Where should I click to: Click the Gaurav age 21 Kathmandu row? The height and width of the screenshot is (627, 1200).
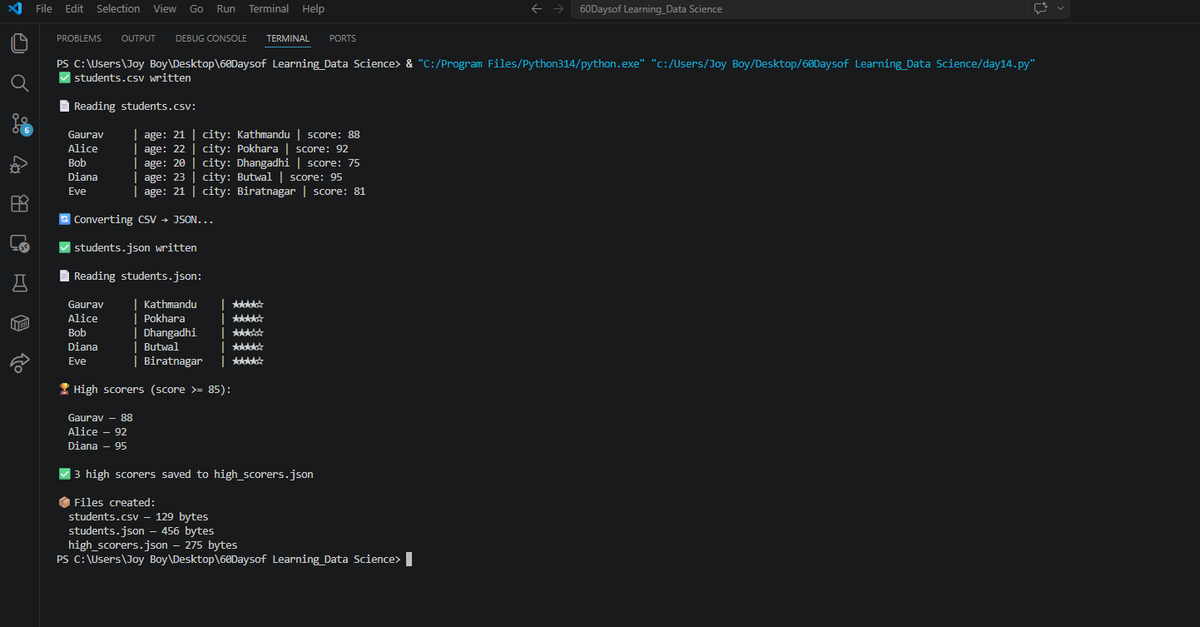coord(214,134)
